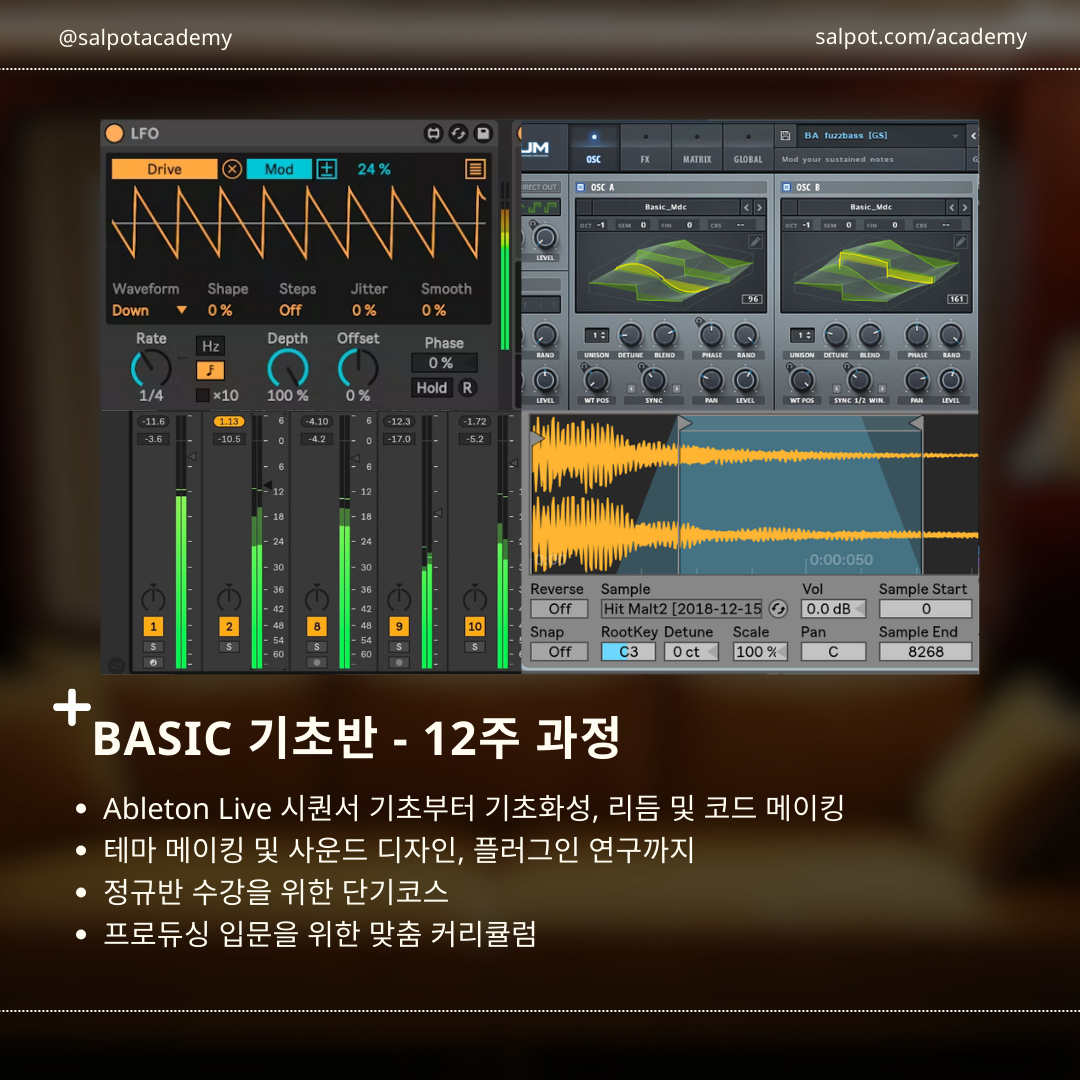Click the sample hot-swap icon
The height and width of the screenshot is (1080, 1080).
[x=778, y=609]
